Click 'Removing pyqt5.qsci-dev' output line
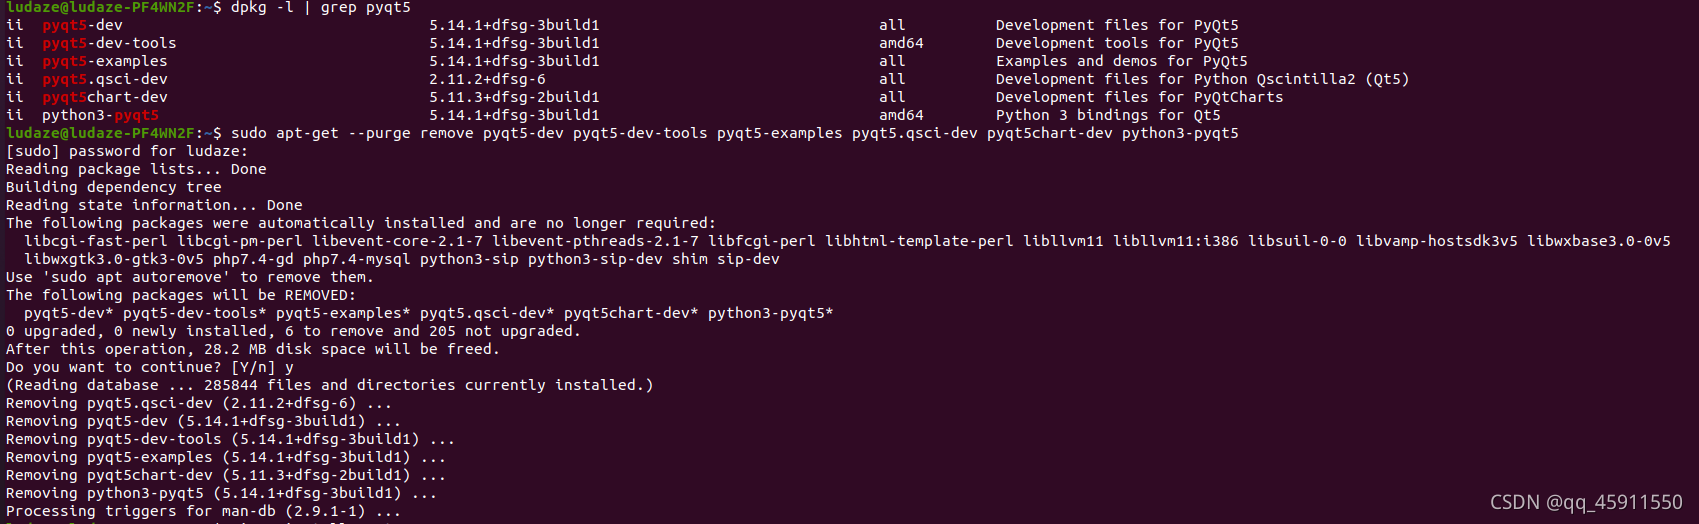 tap(199, 403)
